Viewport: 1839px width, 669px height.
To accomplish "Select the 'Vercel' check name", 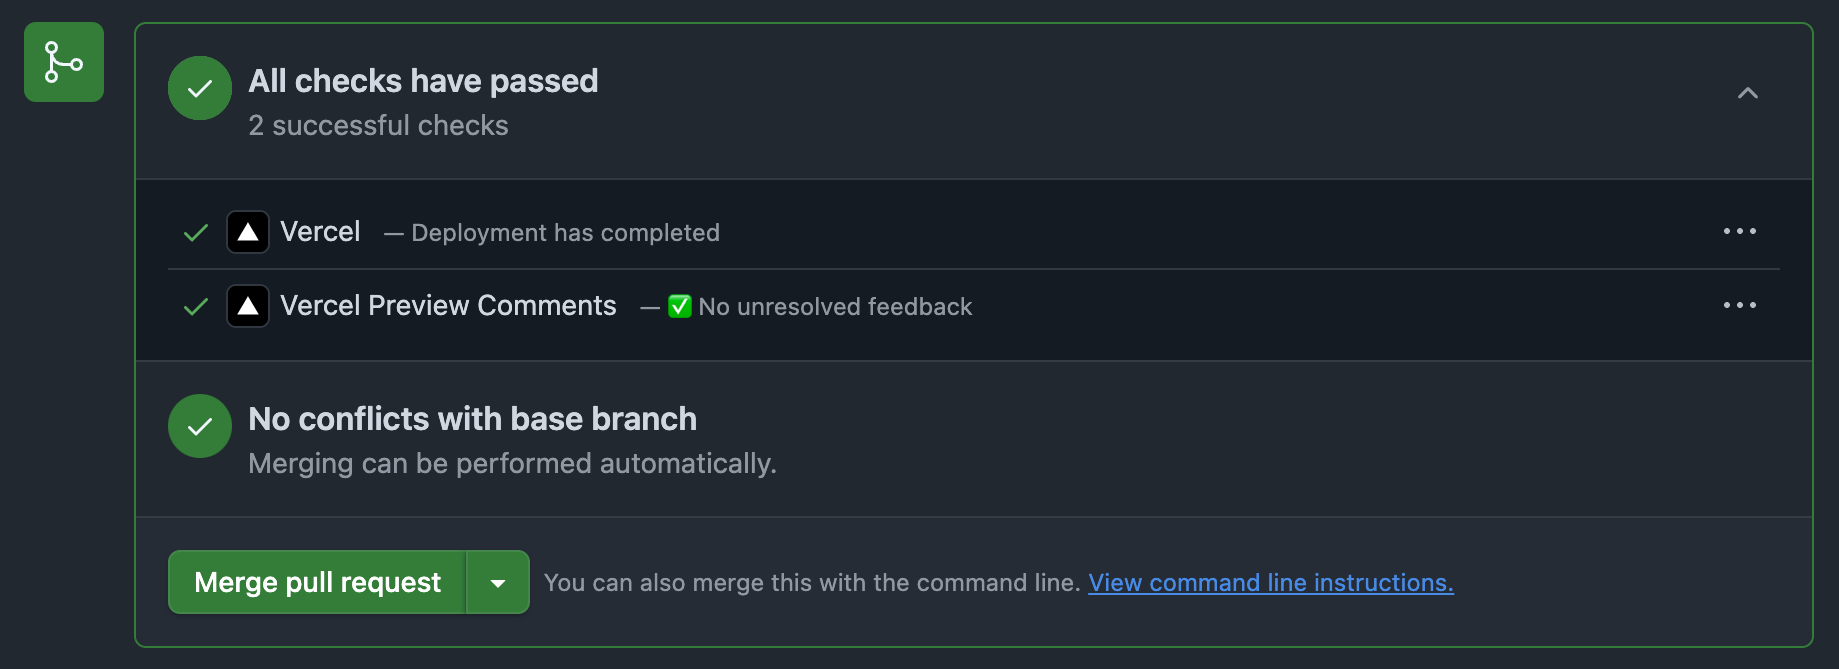I will click(x=320, y=231).
